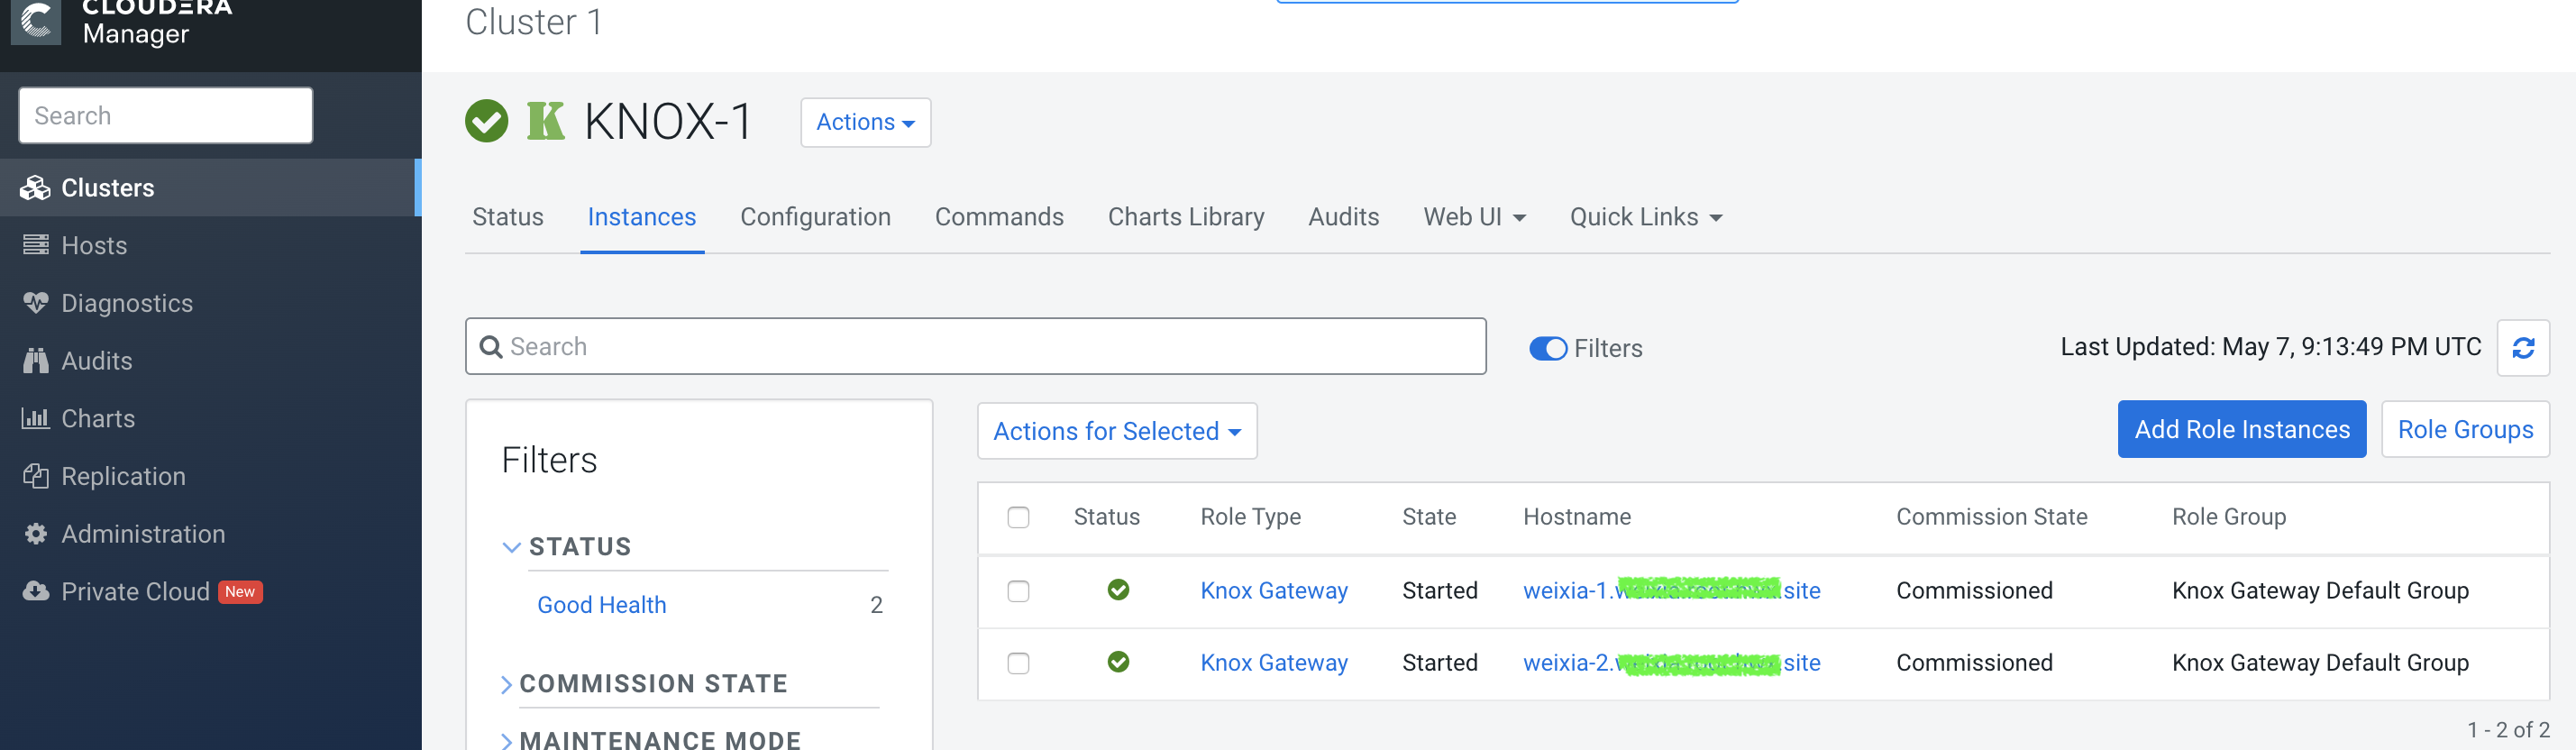Expand the Commission State filter section
Viewport: 2576px width, 750px height.
pyautogui.click(x=652, y=684)
